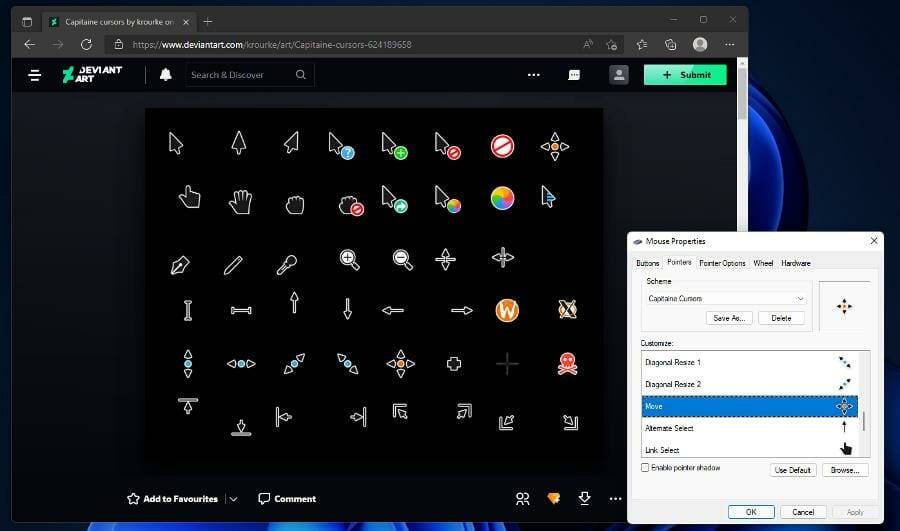Expand the arrow beside Add to Favourites
The height and width of the screenshot is (531, 900).
click(233, 499)
